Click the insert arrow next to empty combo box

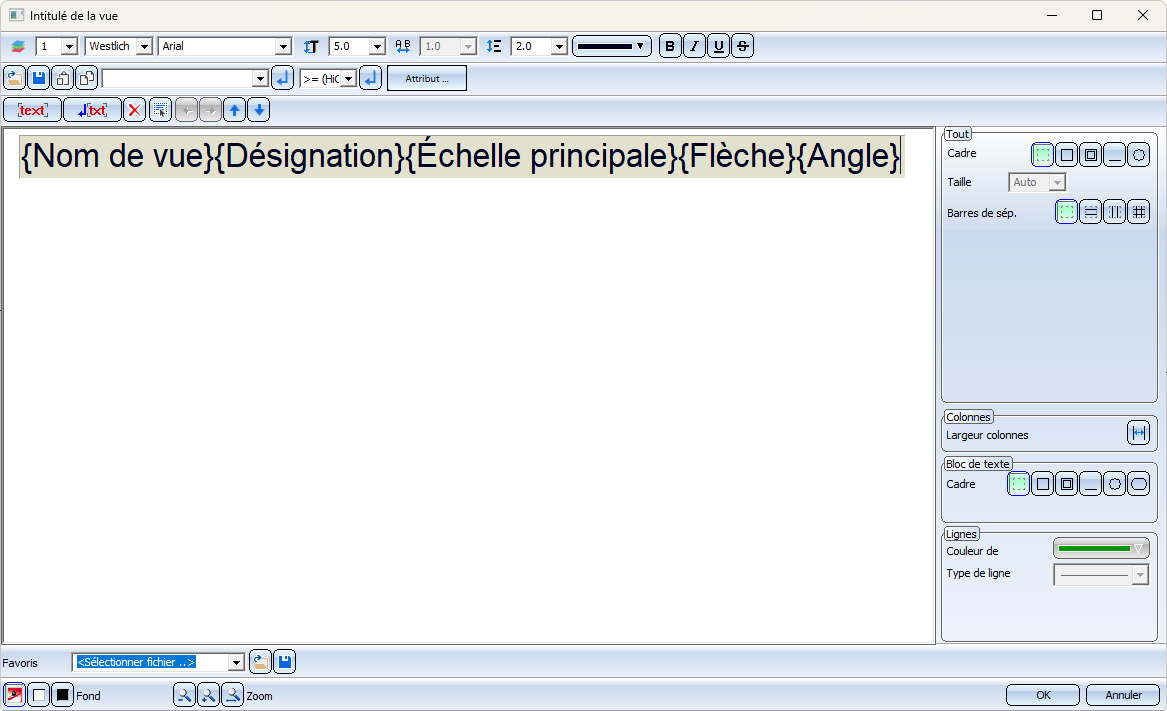coord(282,78)
